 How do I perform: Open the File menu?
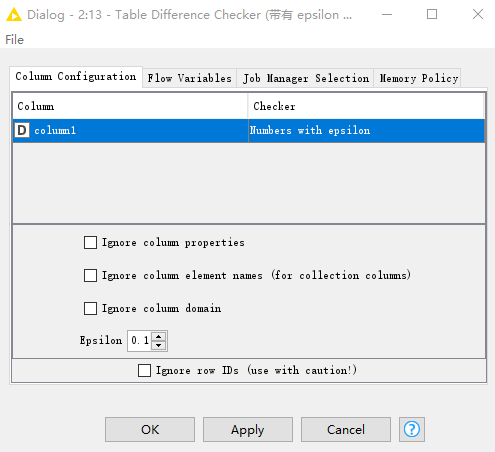[15, 40]
